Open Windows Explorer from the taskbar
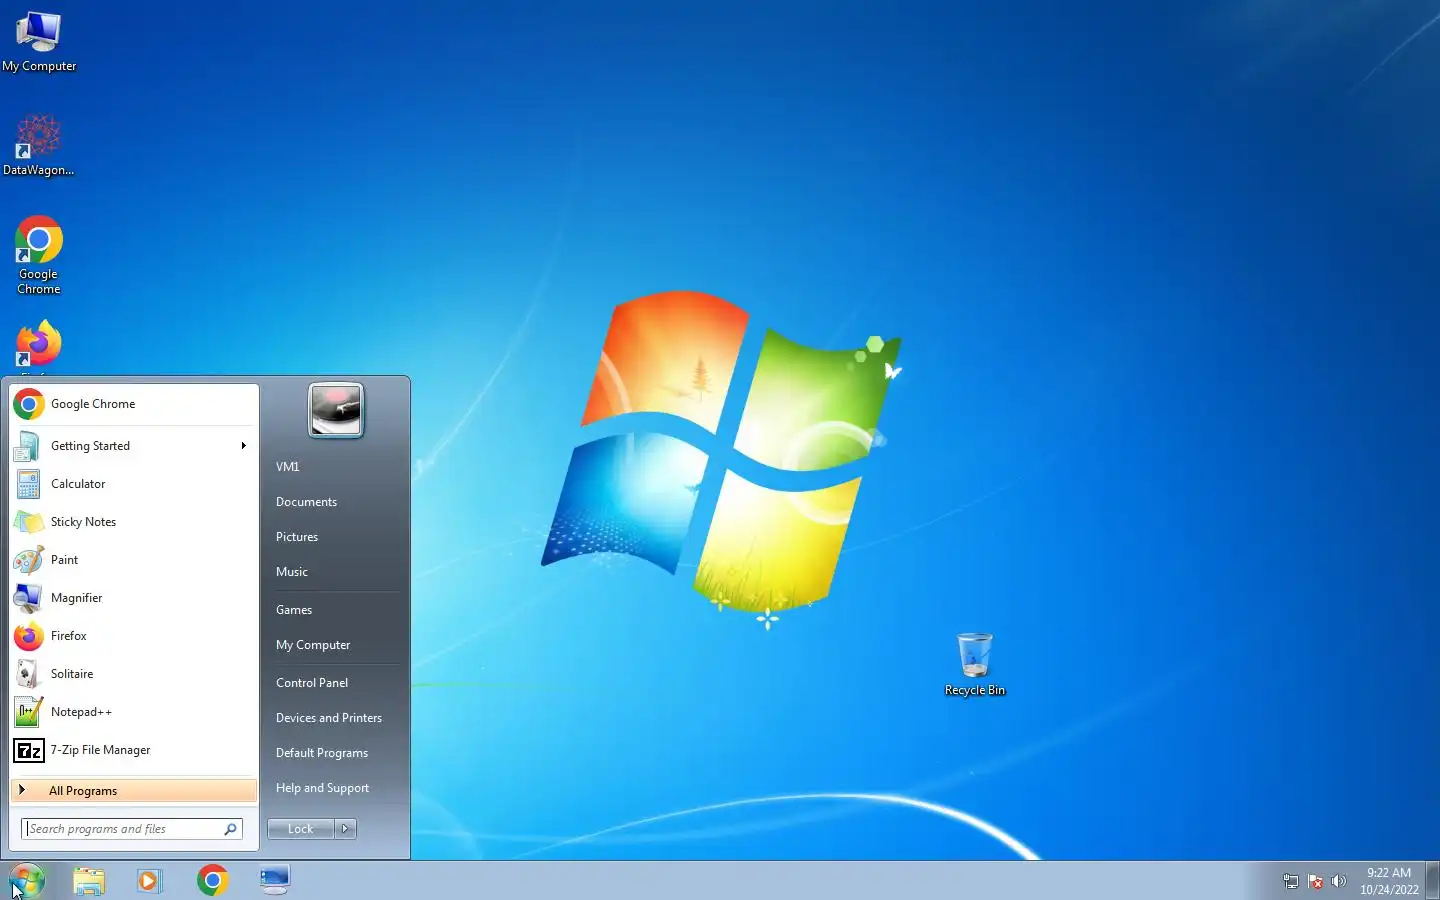The image size is (1440, 900). tap(89, 881)
